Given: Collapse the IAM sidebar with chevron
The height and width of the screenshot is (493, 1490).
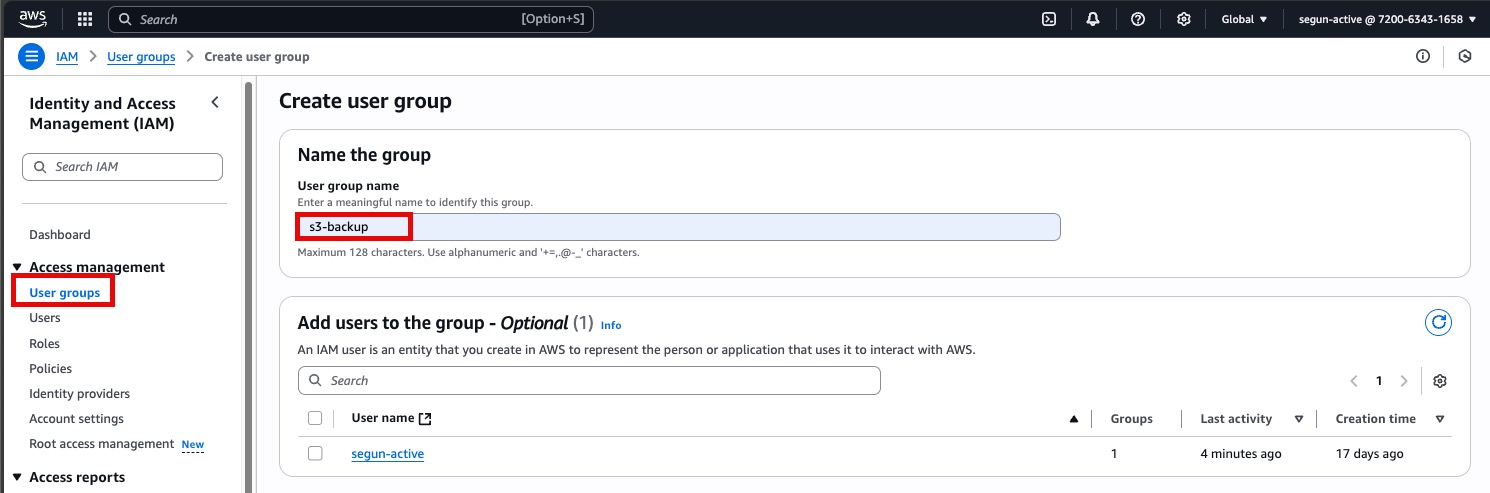Looking at the screenshot, I should coord(215,102).
